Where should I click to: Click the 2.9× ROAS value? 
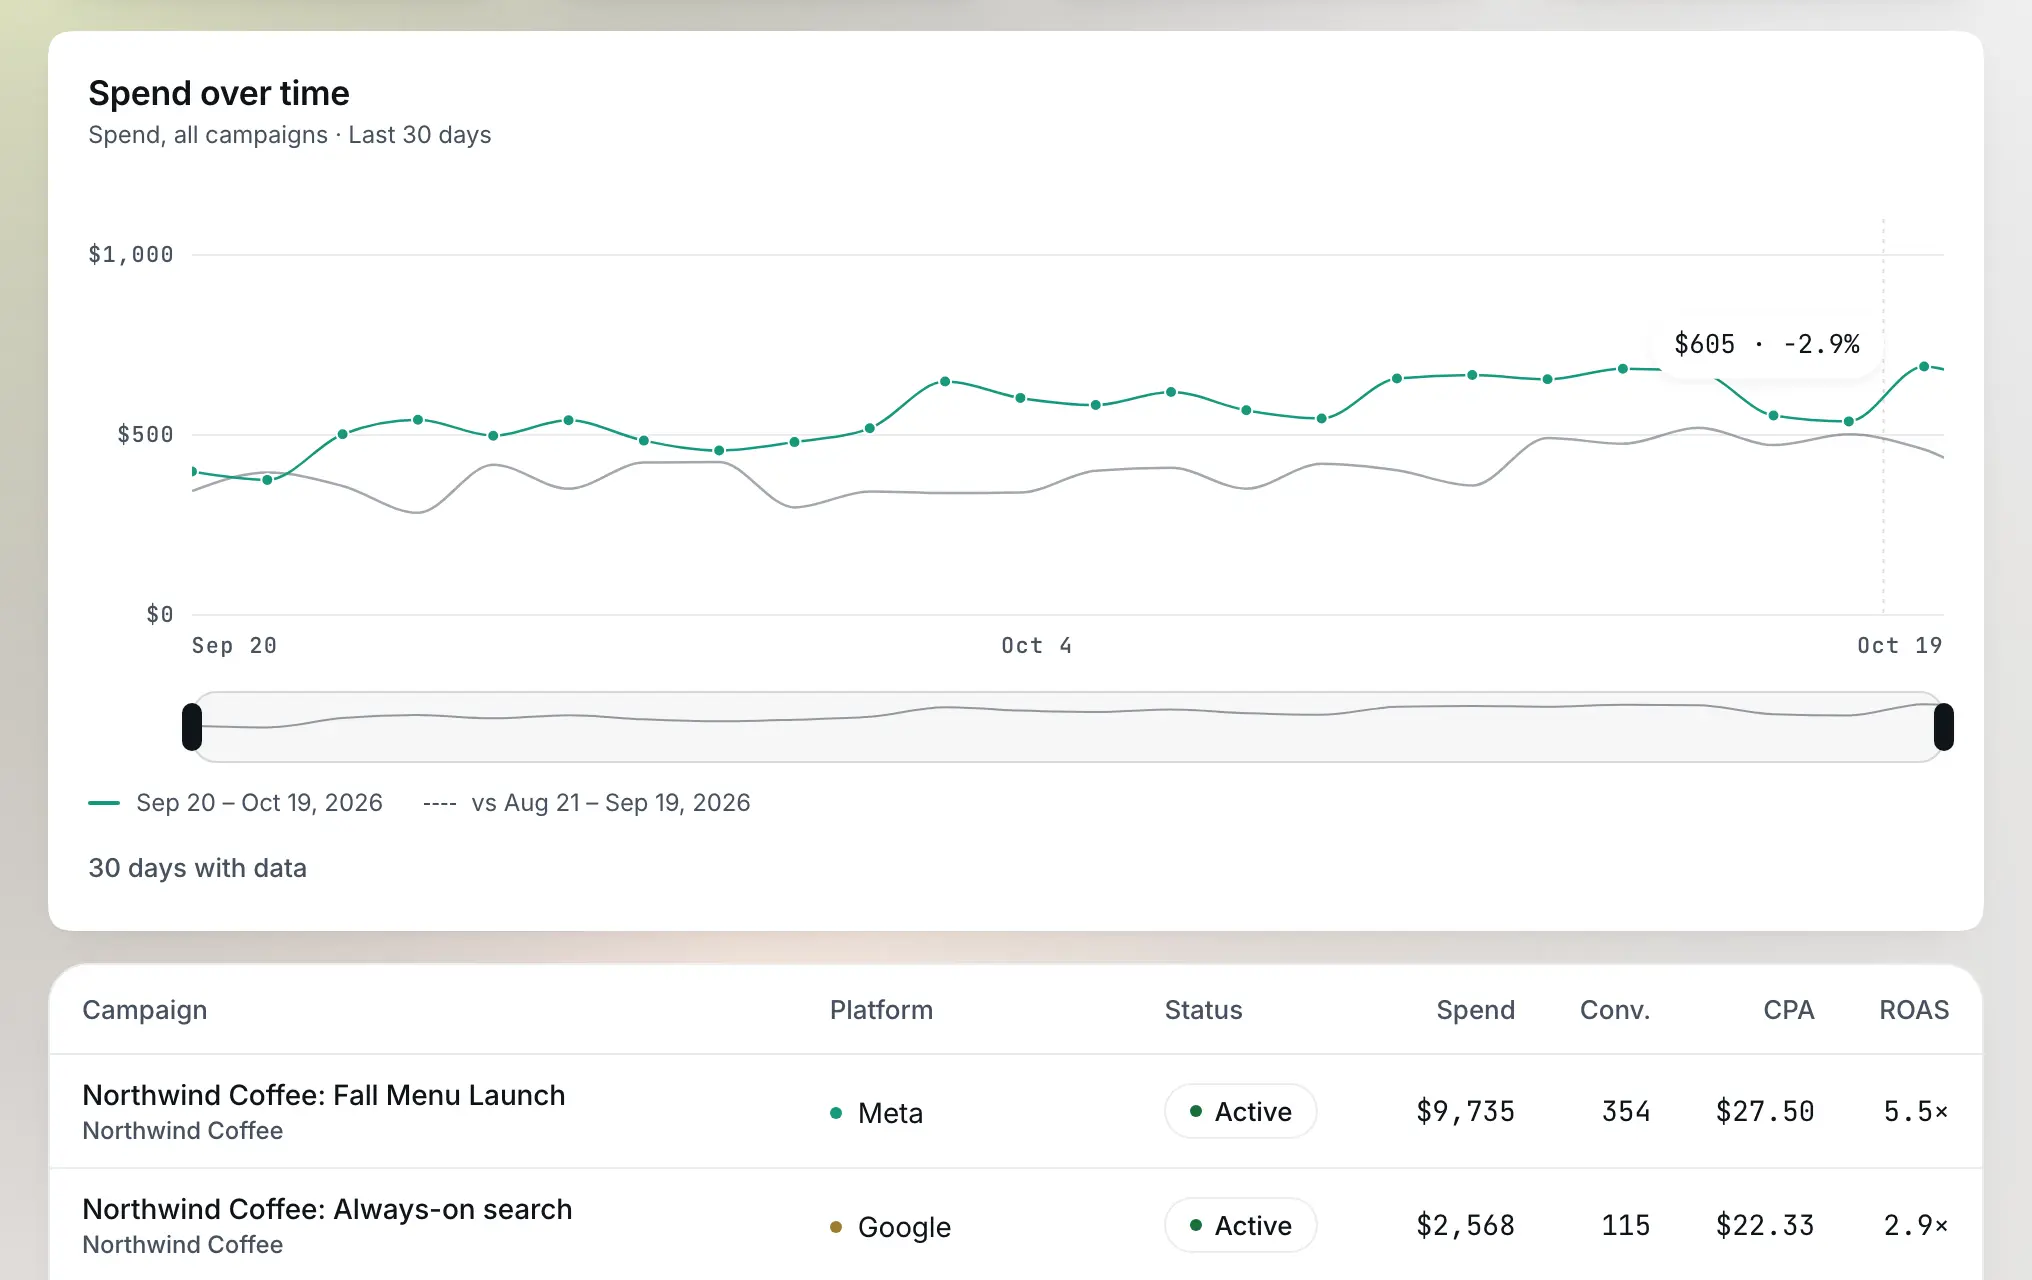(x=1916, y=1225)
